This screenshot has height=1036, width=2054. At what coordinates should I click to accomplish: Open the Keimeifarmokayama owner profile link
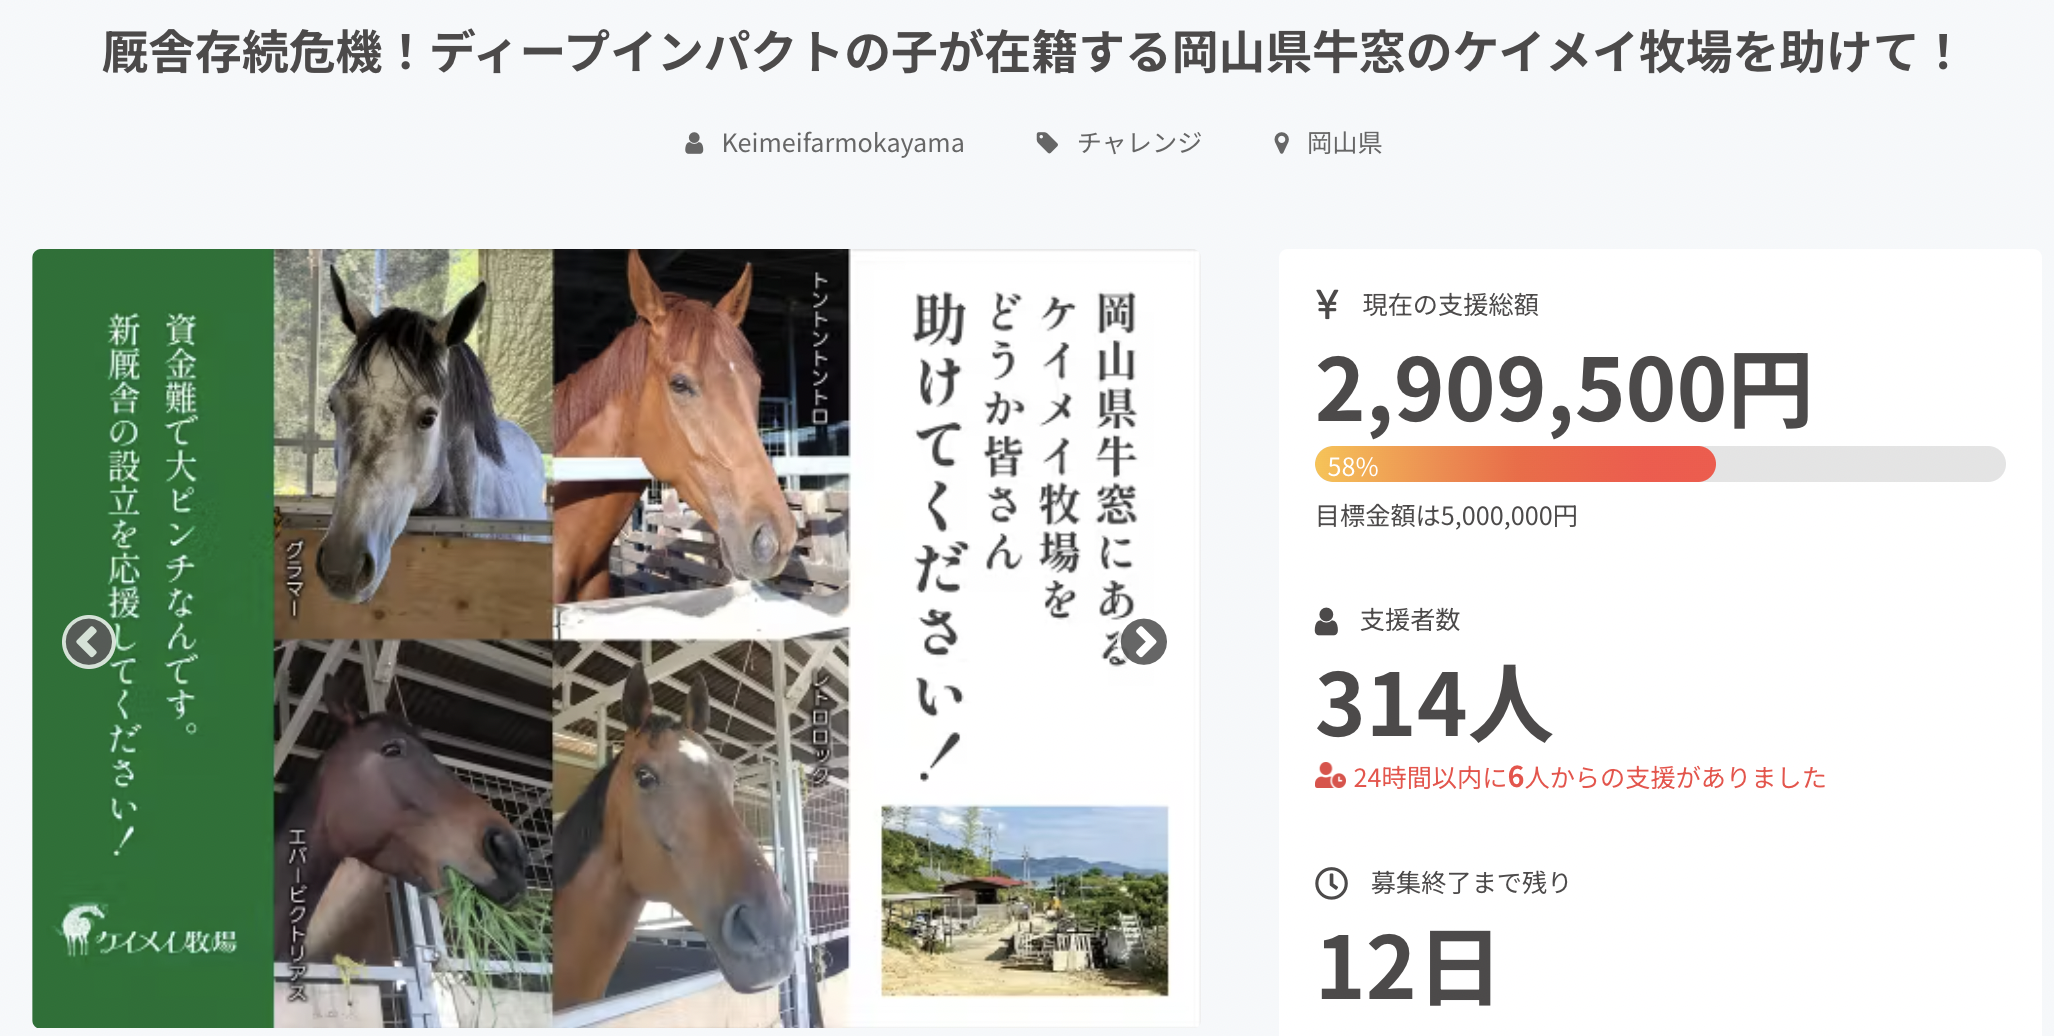843,143
